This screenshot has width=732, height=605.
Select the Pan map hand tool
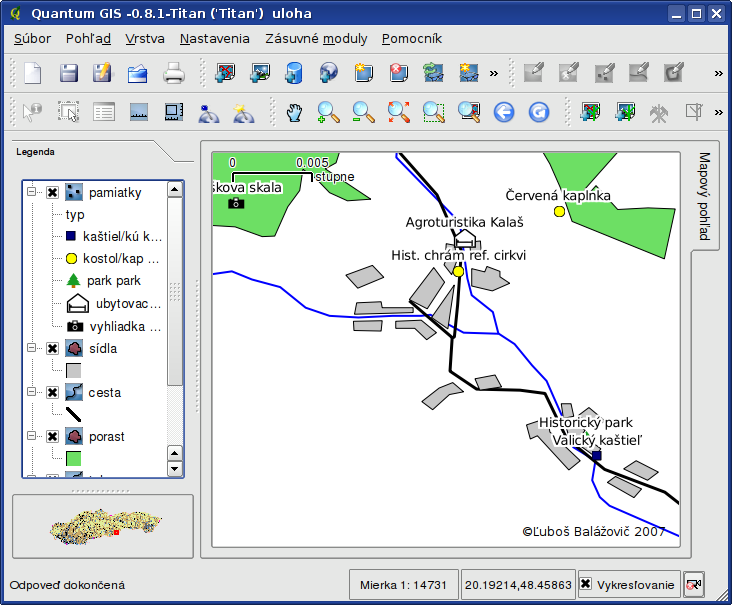click(x=293, y=112)
